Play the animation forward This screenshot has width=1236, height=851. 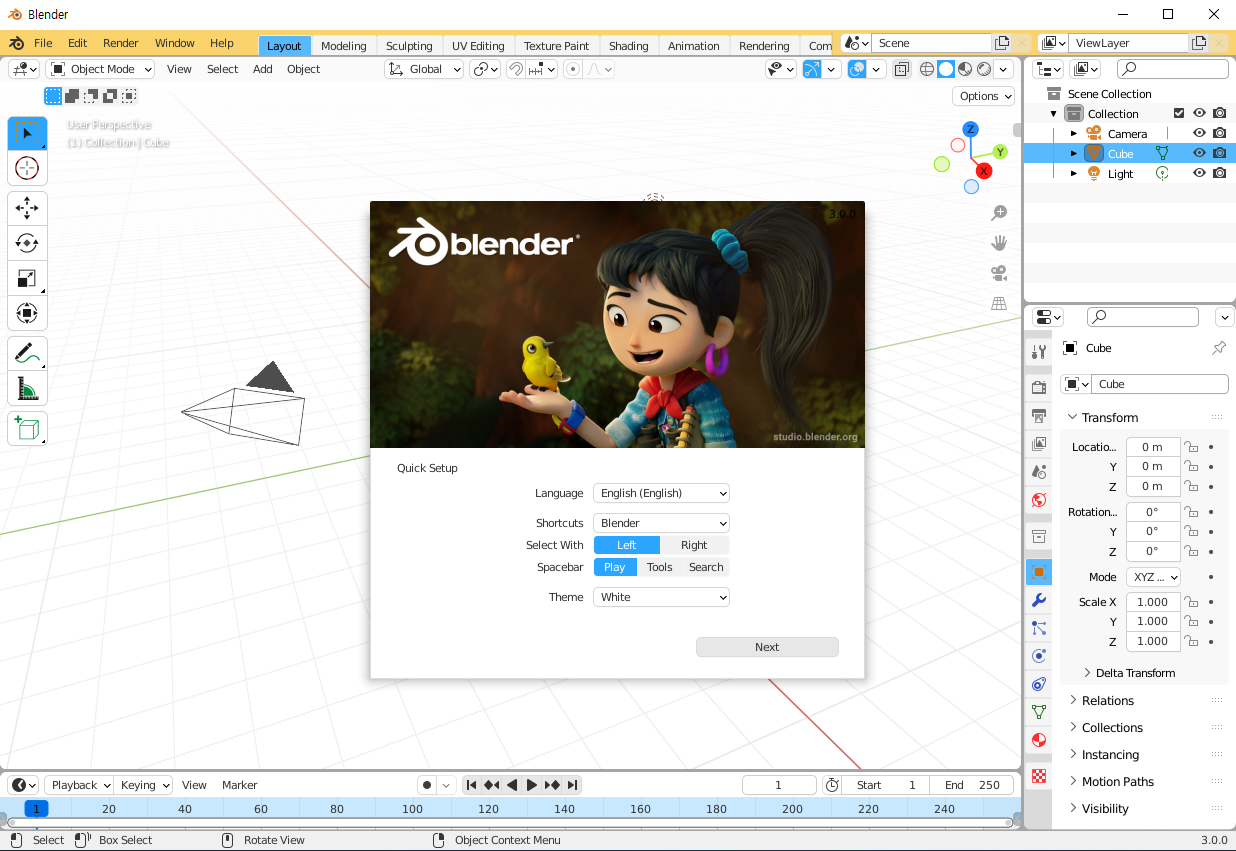[532, 785]
